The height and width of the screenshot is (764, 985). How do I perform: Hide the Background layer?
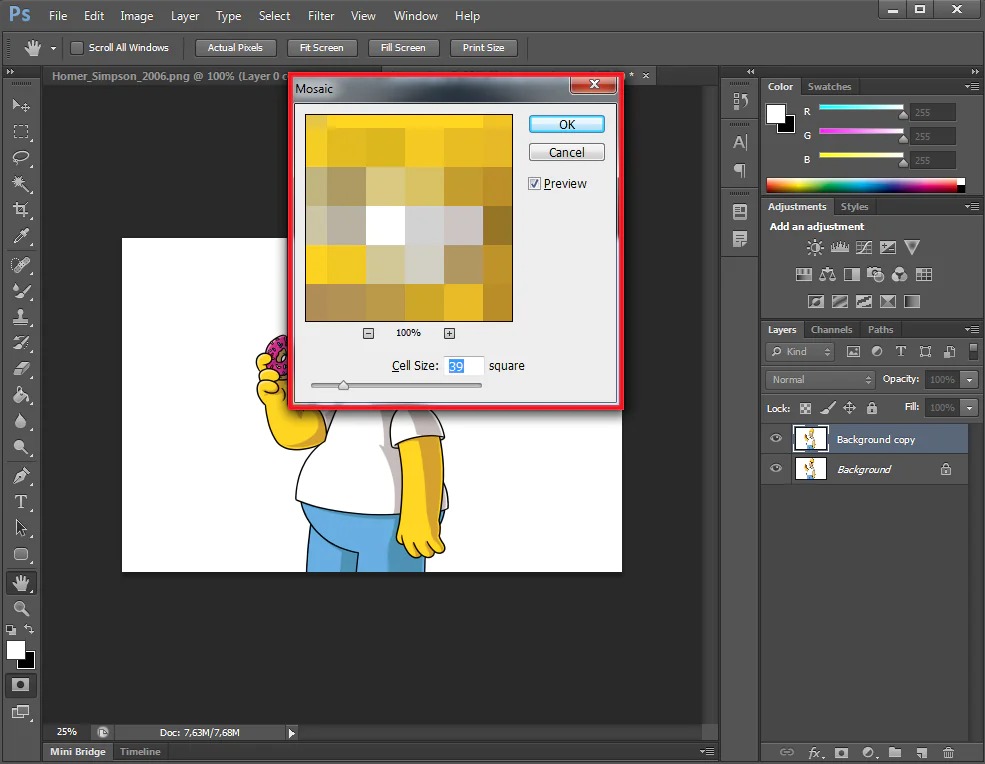click(x=776, y=469)
